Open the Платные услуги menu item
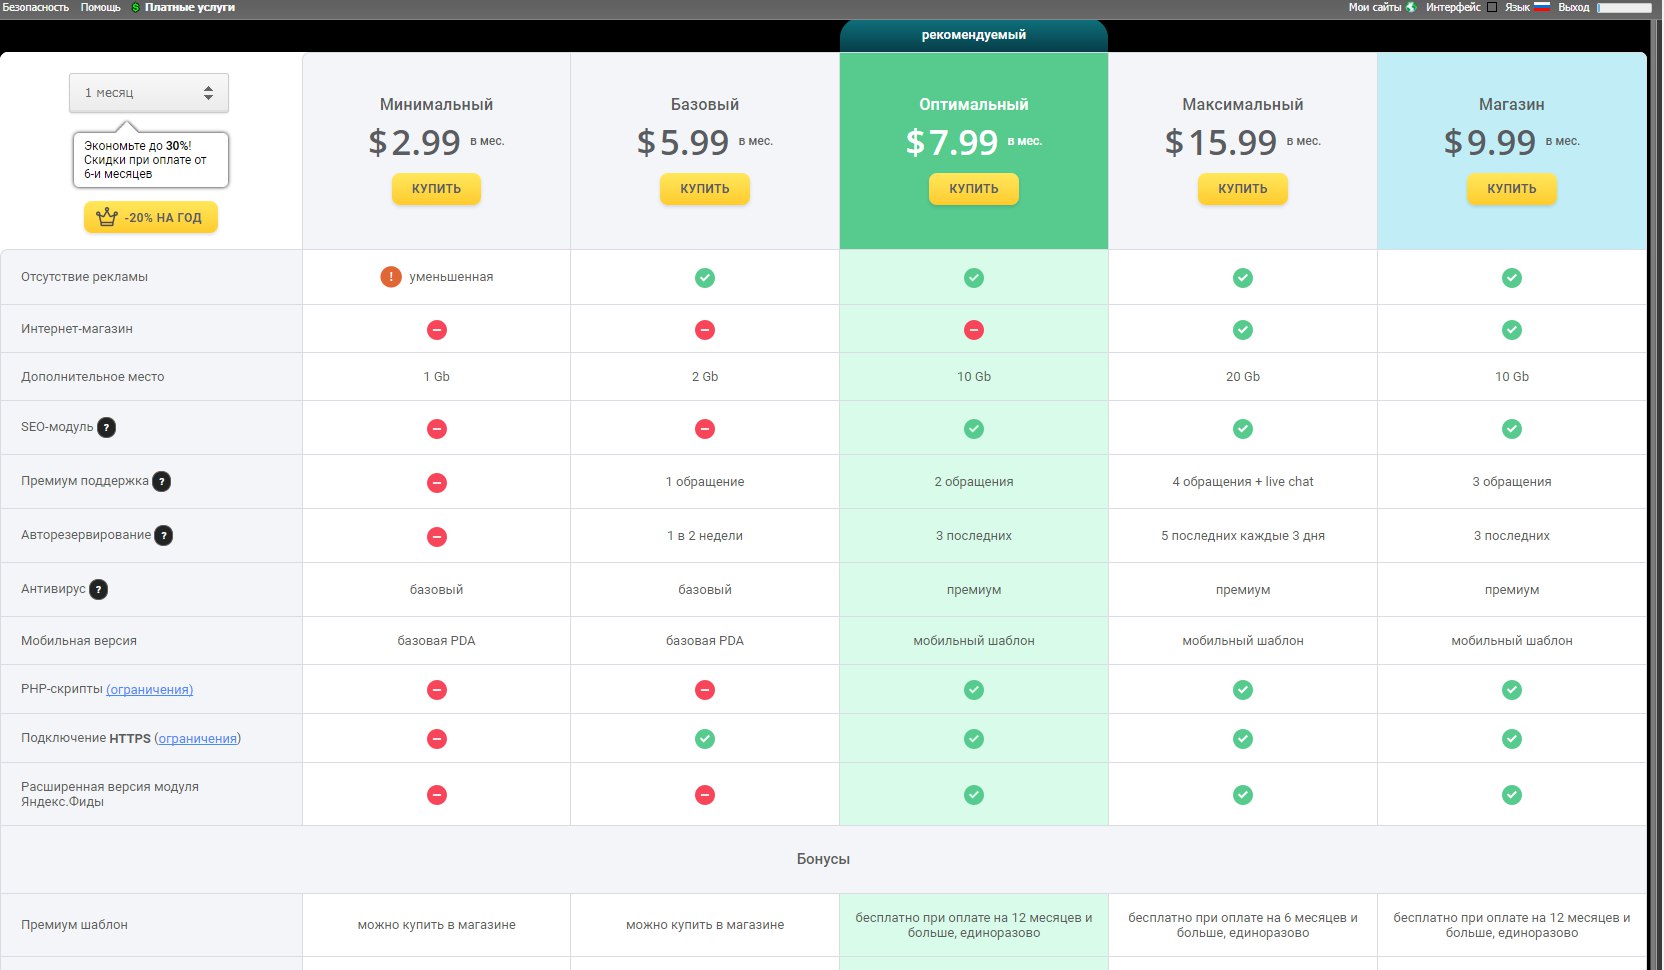The height and width of the screenshot is (970, 1664). pyautogui.click(x=190, y=7)
